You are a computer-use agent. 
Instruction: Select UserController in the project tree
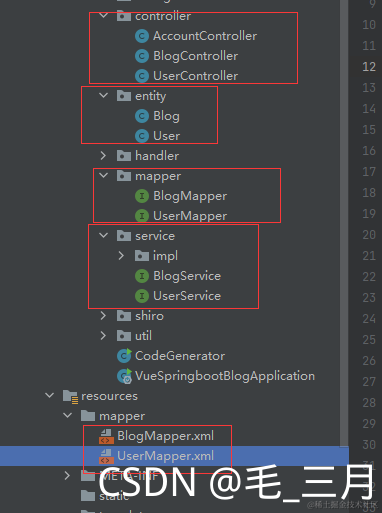[196, 76]
